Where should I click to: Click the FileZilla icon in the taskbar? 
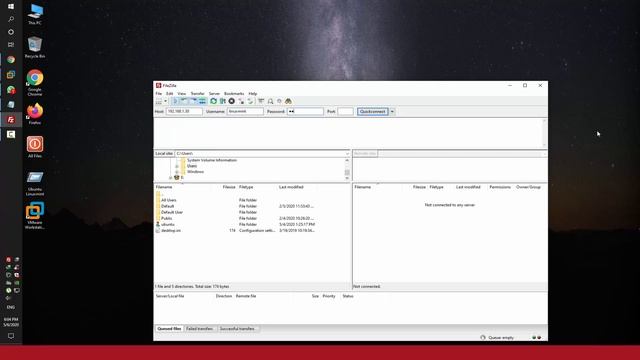[11, 120]
